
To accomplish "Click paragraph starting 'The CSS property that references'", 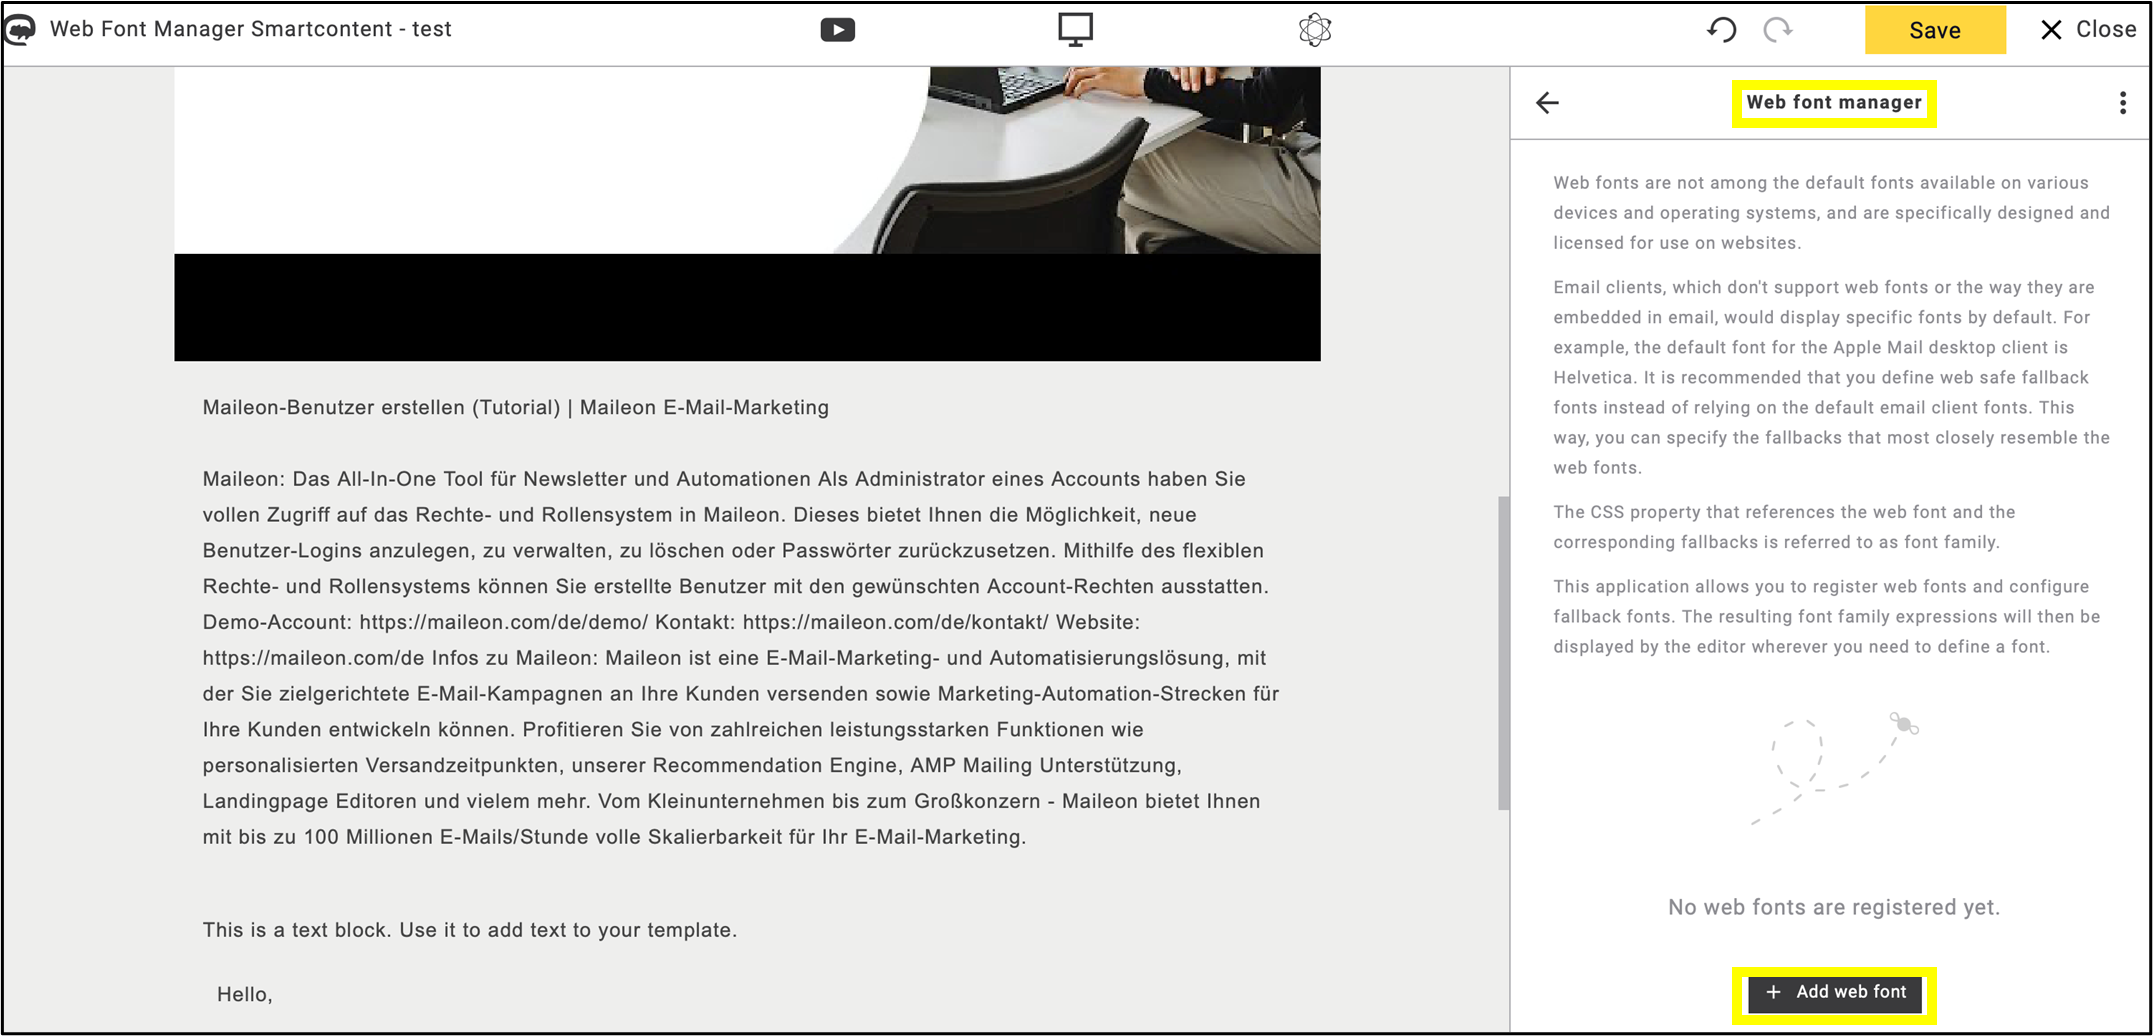I will pyautogui.click(x=1785, y=527).
